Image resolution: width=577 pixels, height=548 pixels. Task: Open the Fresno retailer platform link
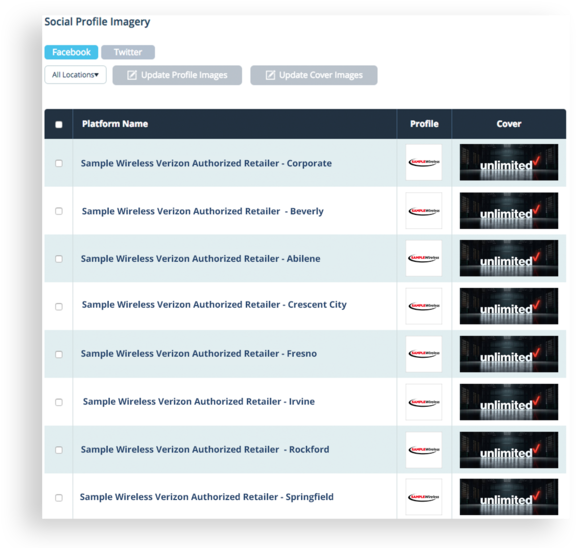(199, 354)
